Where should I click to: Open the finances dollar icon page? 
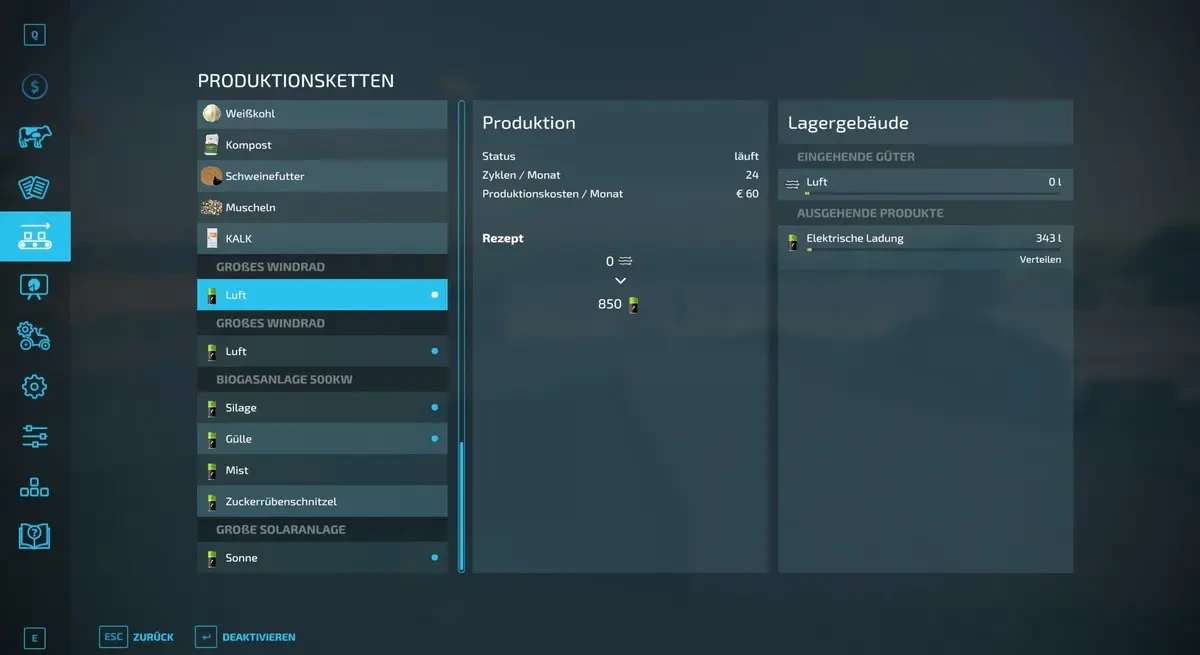click(35, 87)
